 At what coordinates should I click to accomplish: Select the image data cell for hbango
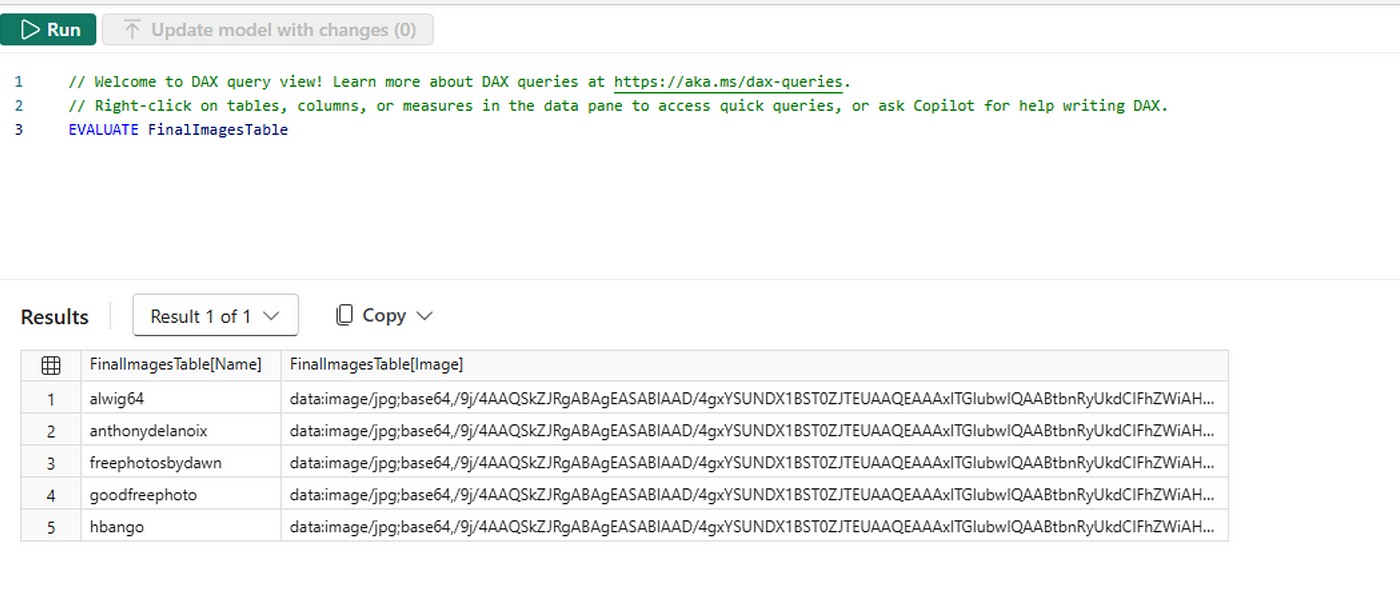(x=754, y=526)
